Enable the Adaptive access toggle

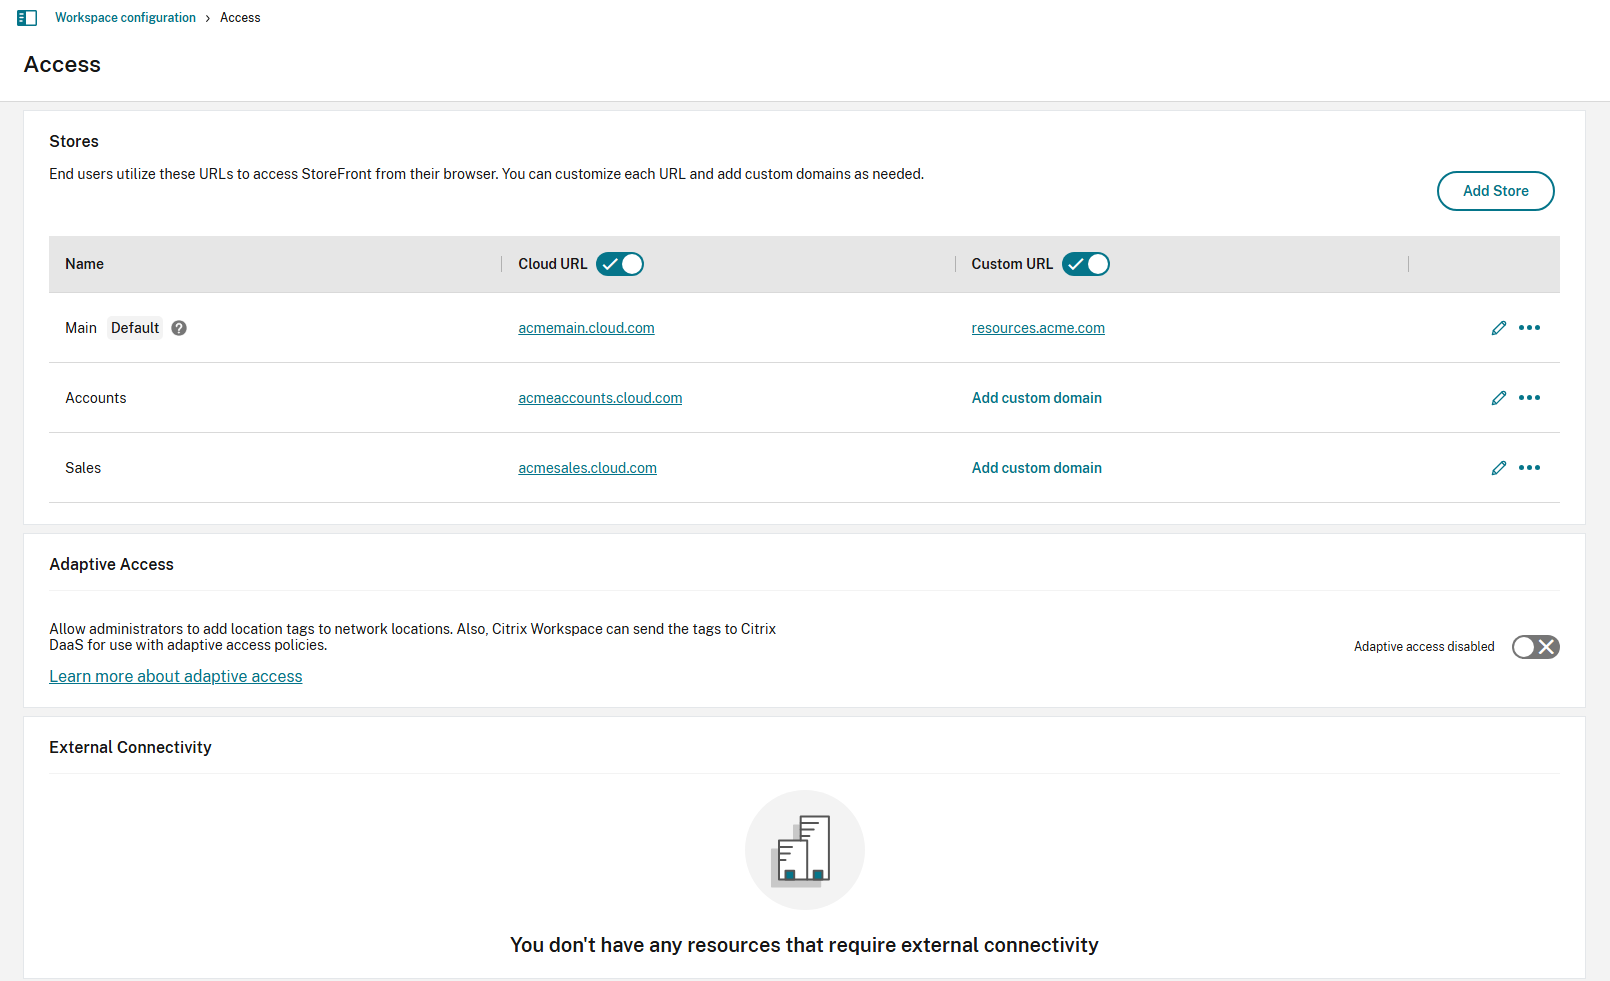[1536, 647]
